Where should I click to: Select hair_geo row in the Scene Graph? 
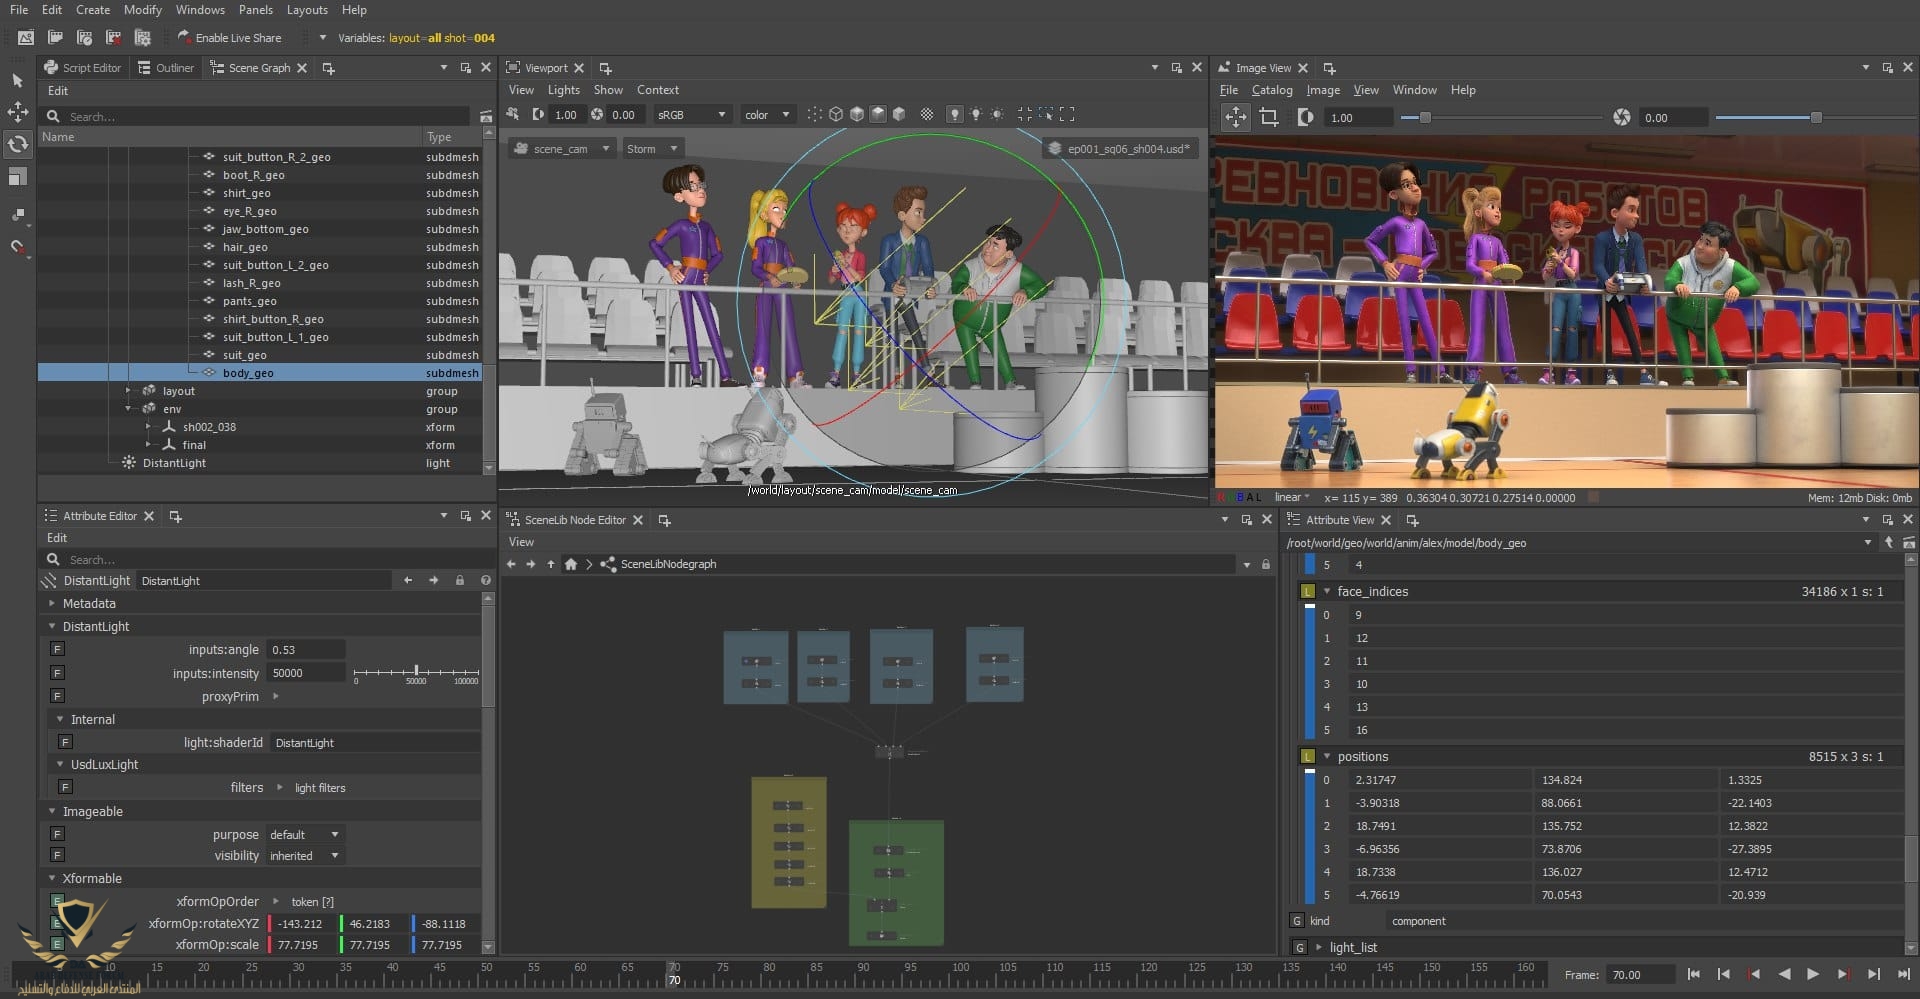point(260,247)
